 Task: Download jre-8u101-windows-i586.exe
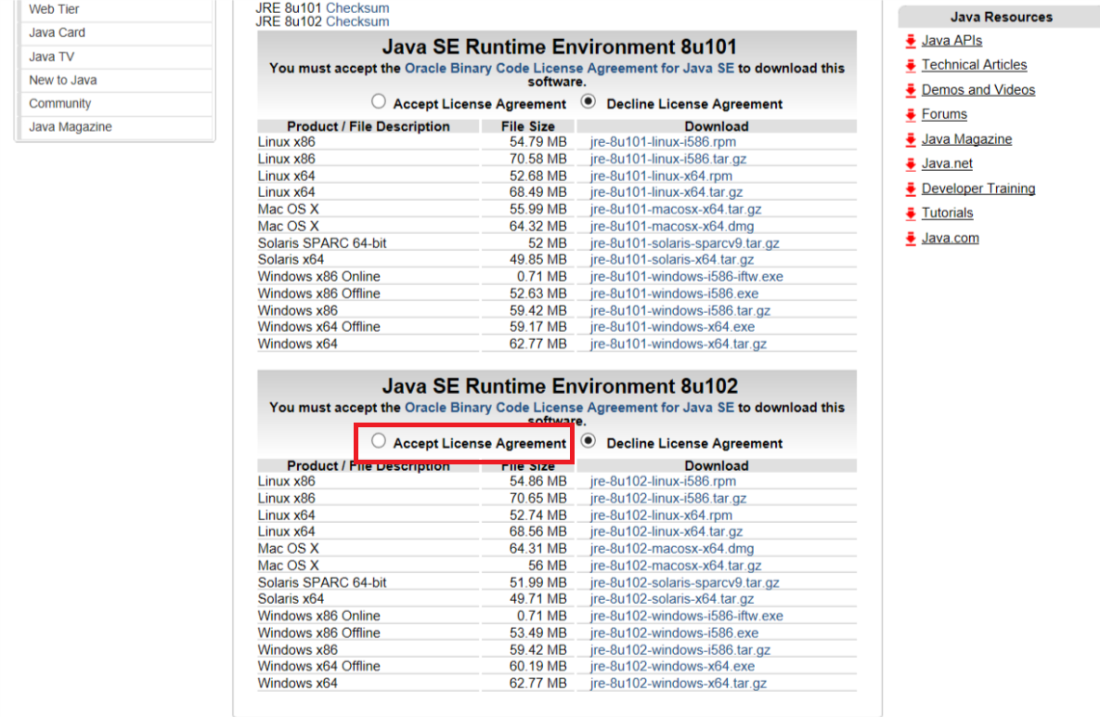pos(674,293)
